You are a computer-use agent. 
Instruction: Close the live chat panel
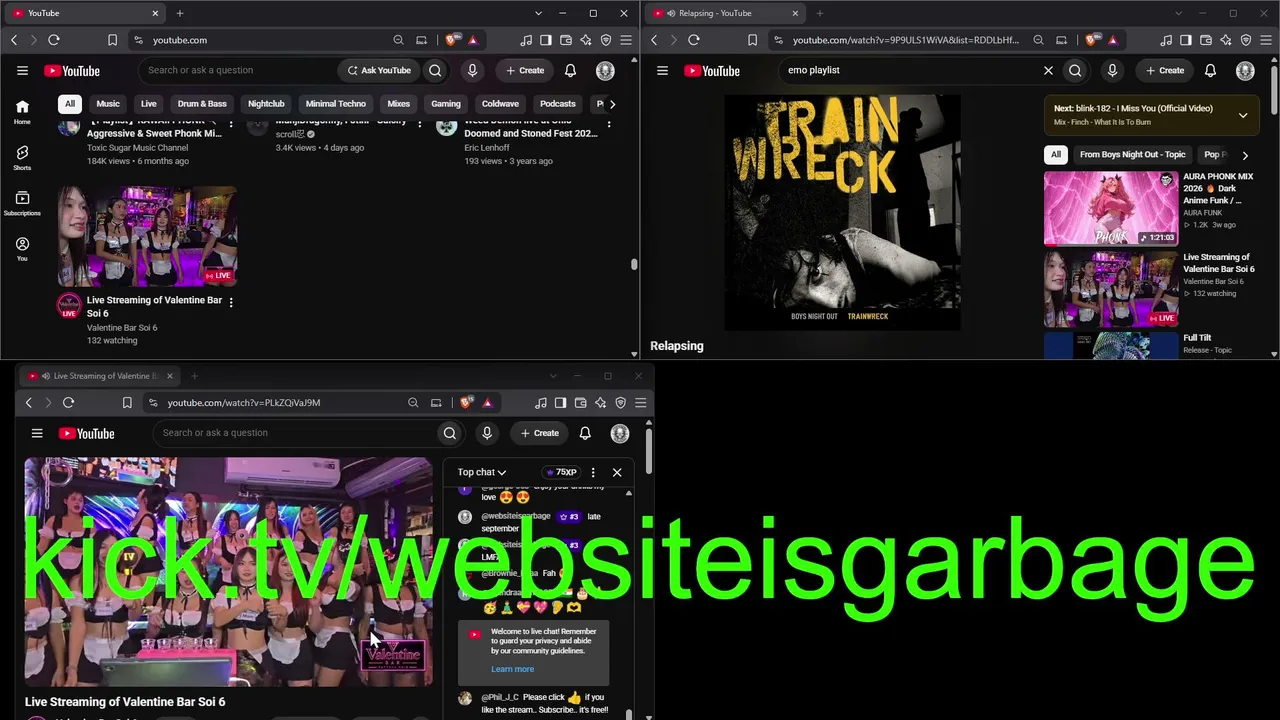coord(617,473)
